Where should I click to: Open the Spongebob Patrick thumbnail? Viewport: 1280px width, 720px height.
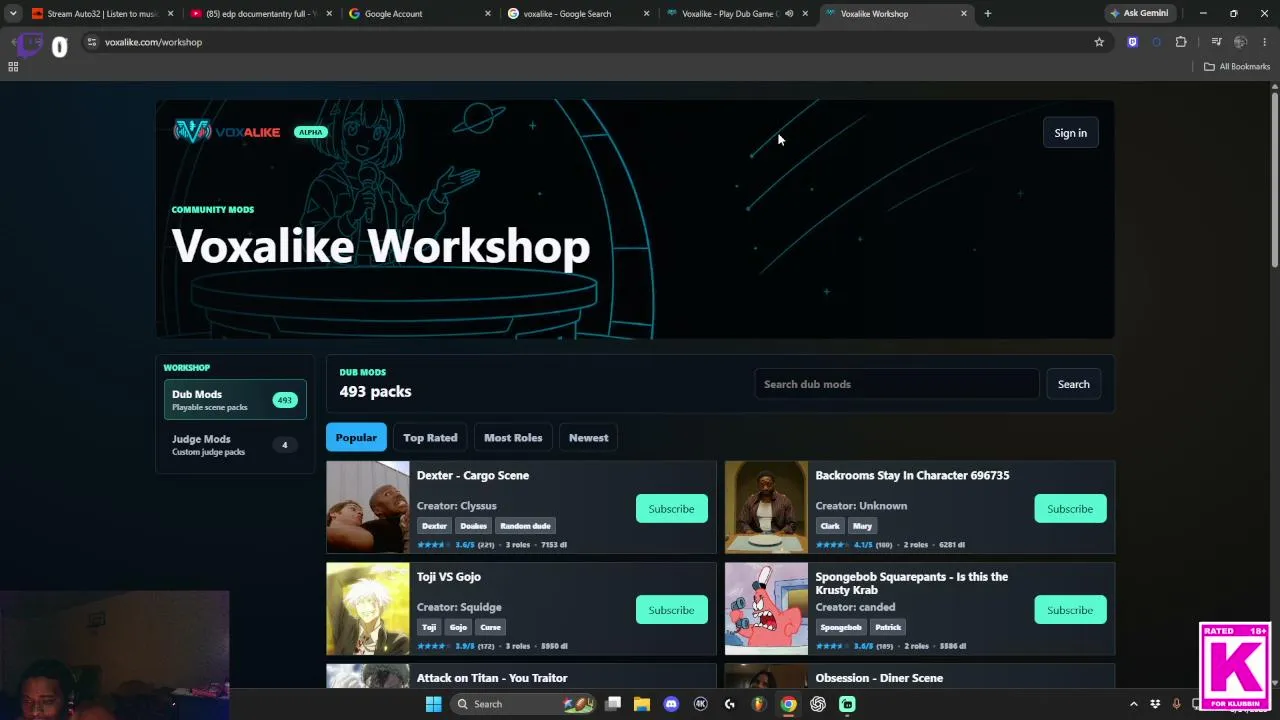click(x=766, y=609)
